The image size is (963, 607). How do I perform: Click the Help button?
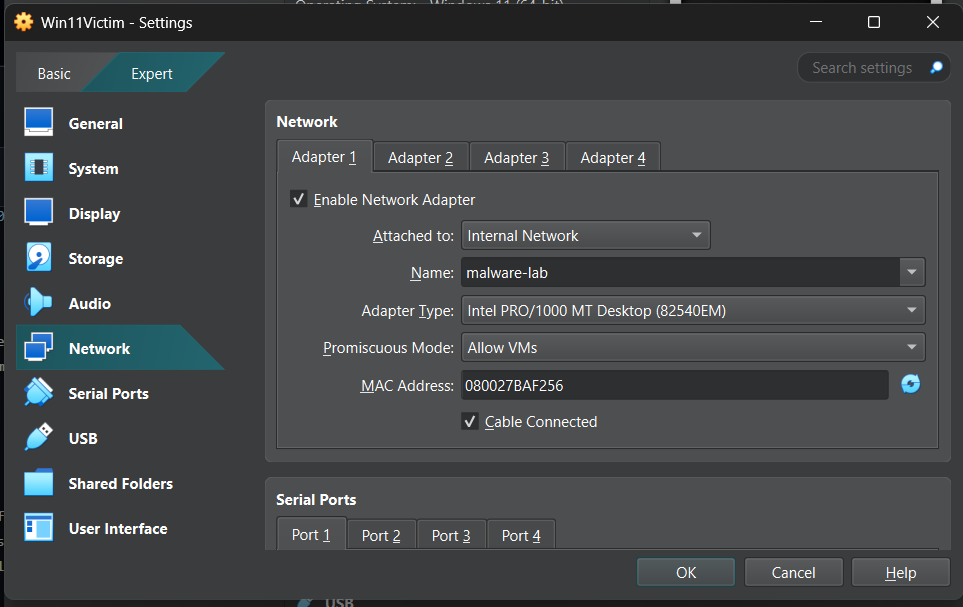(899, 572)
